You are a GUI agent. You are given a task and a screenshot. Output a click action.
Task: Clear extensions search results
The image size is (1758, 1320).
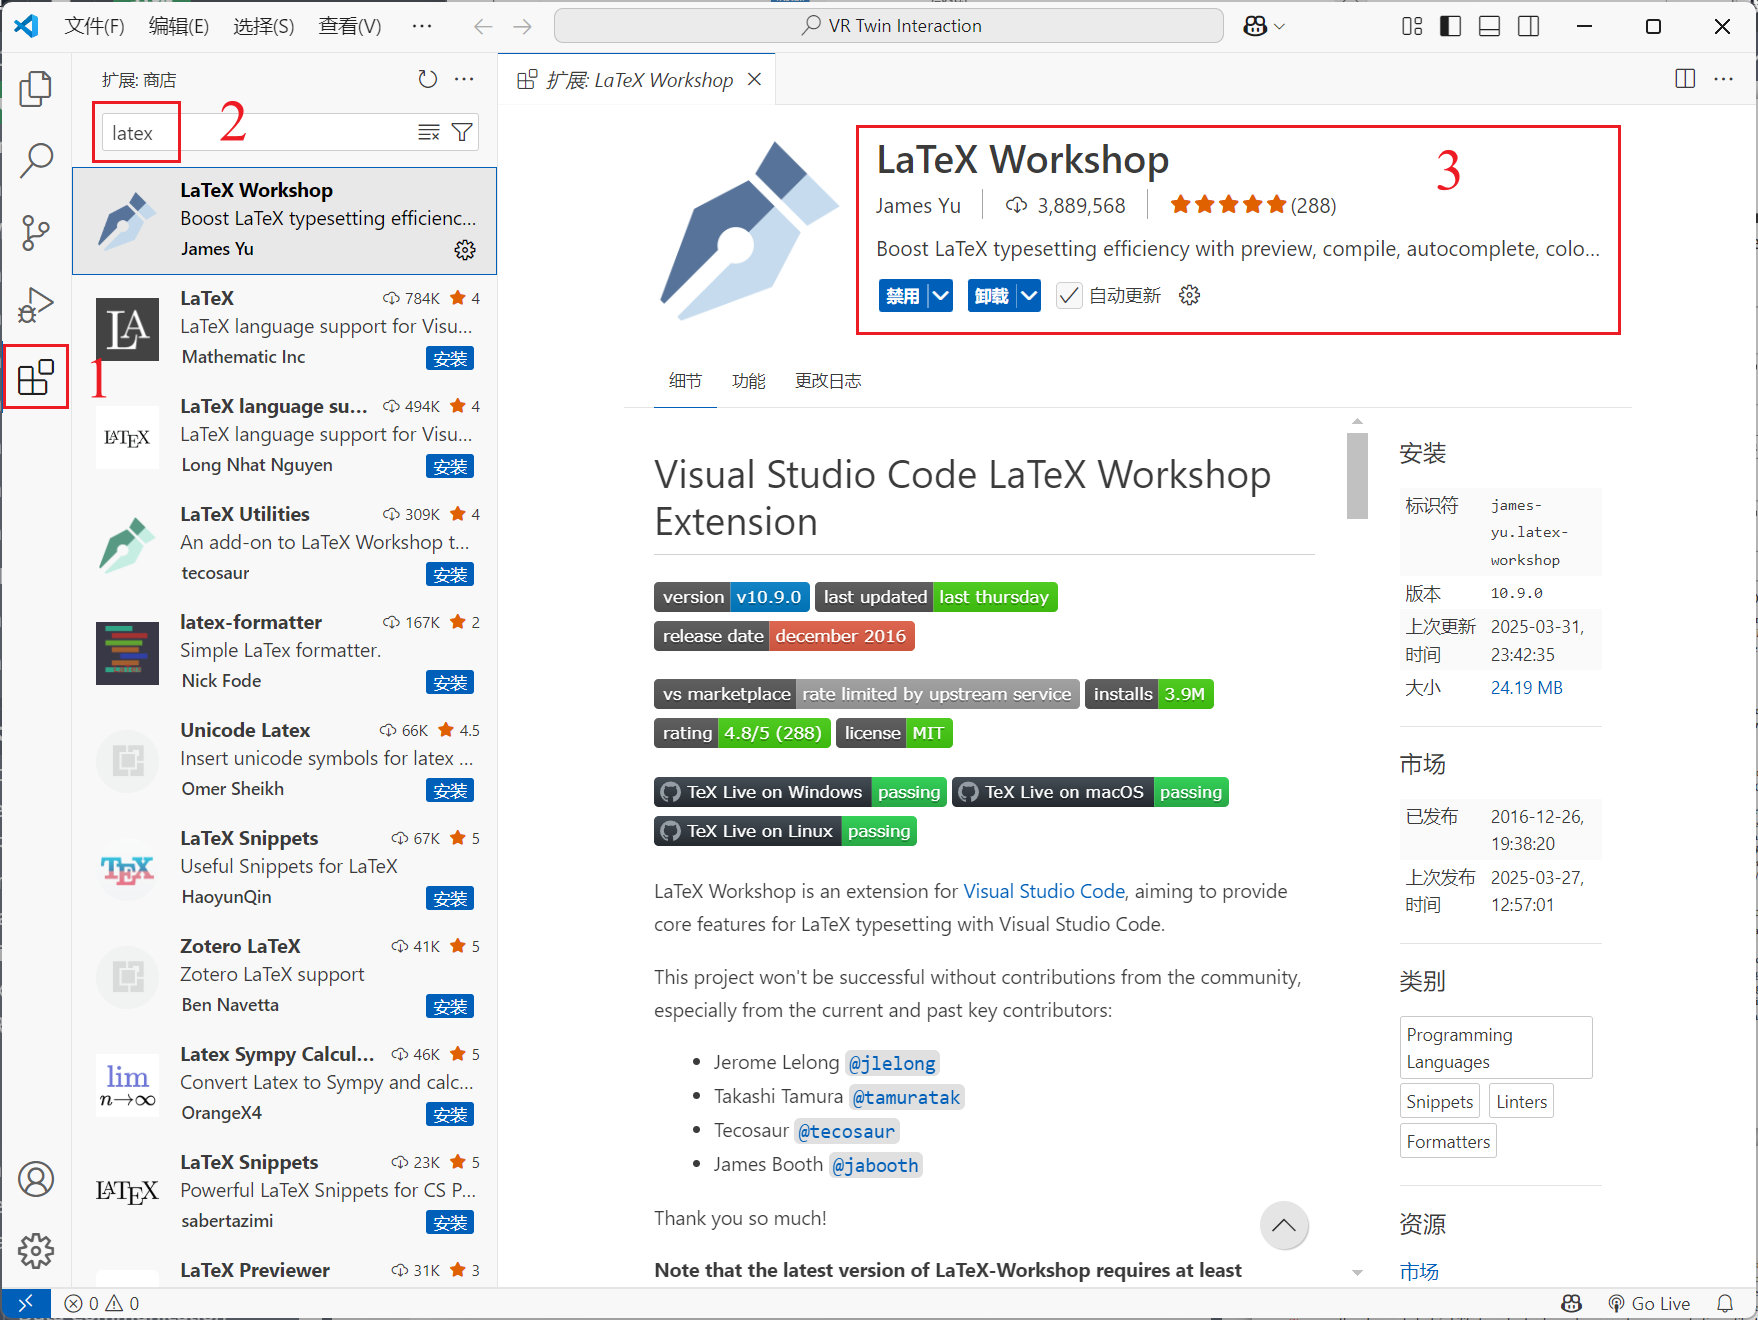[x=429, y=132]
